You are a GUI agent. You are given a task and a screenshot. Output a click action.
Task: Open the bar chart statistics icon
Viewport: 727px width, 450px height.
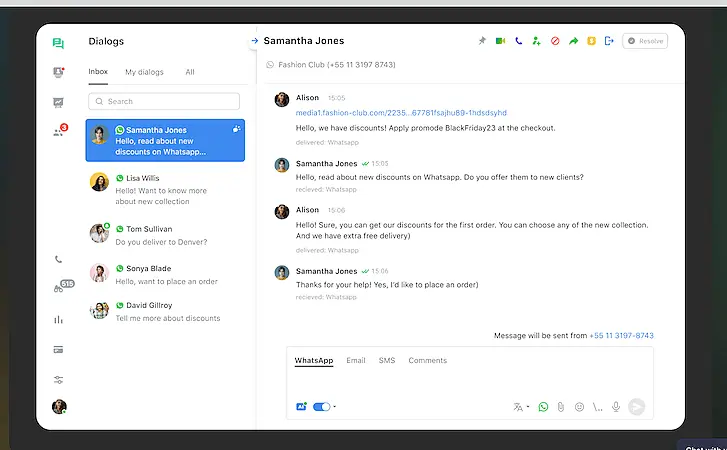point(58,320)
